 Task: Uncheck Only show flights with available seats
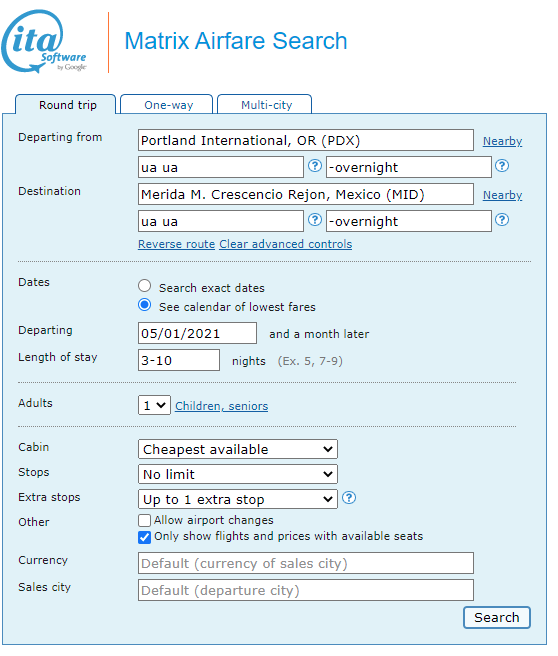[144, 537]
